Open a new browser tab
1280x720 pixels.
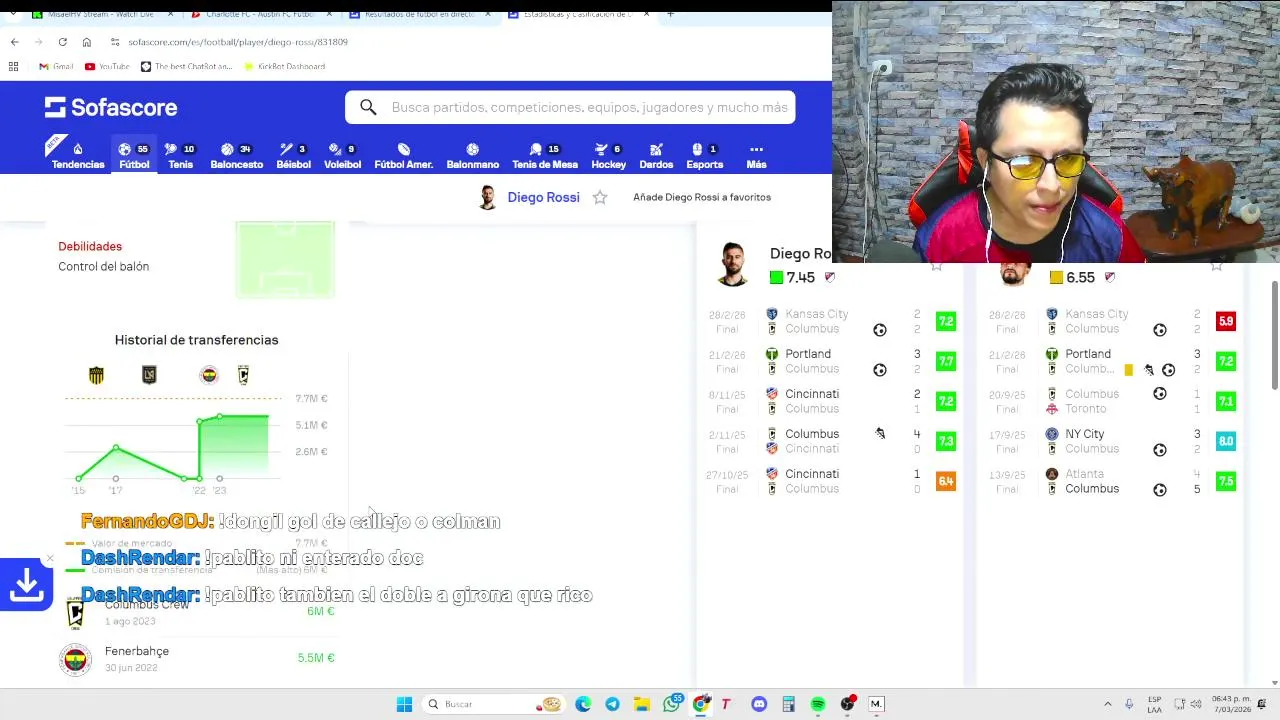[x=670, y=14]
